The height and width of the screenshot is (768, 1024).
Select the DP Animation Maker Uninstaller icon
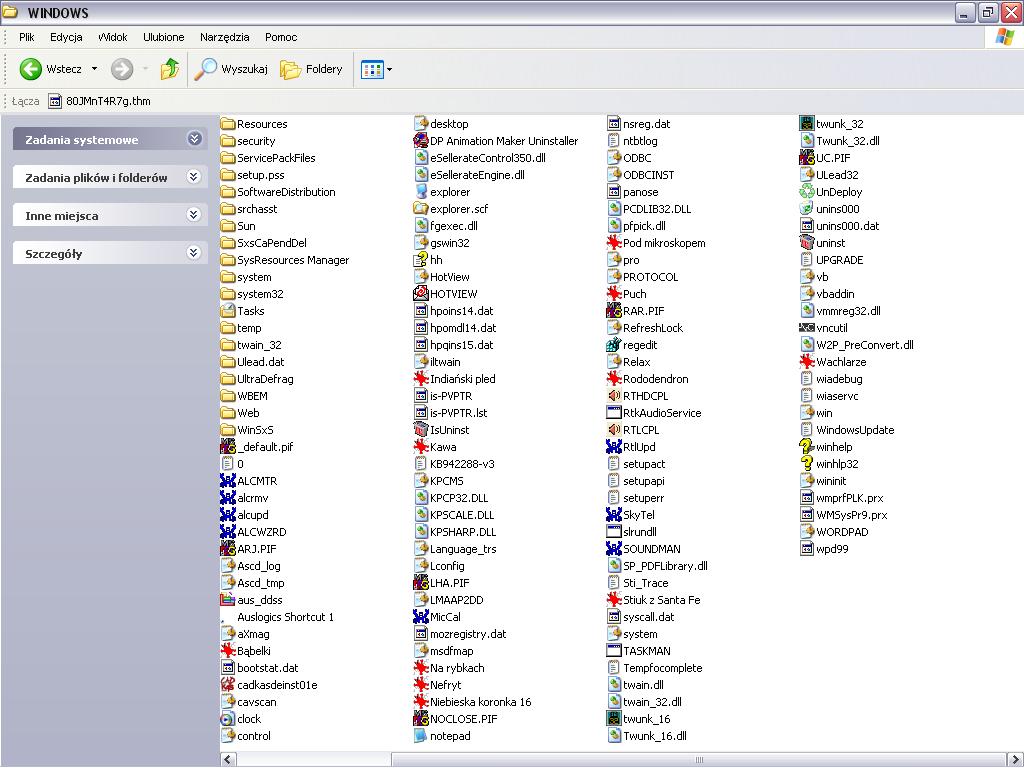421,140
